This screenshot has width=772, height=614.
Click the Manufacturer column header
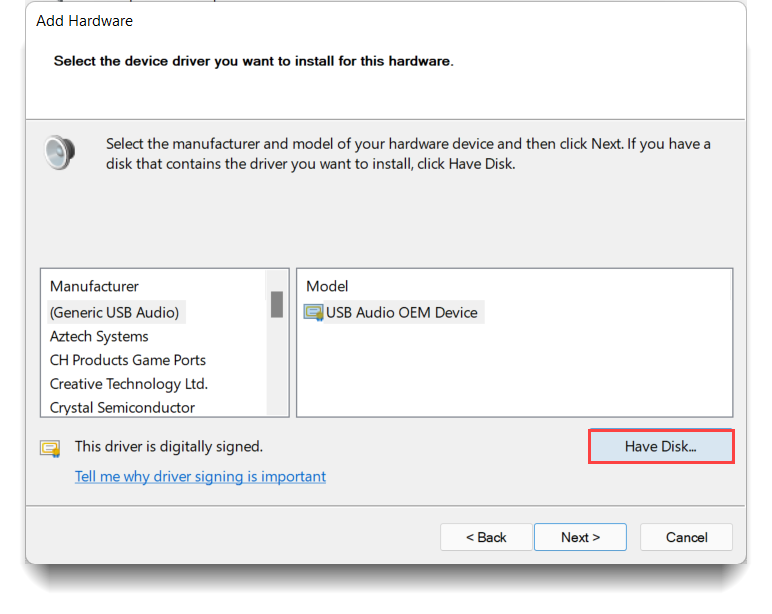click(95, 286)
